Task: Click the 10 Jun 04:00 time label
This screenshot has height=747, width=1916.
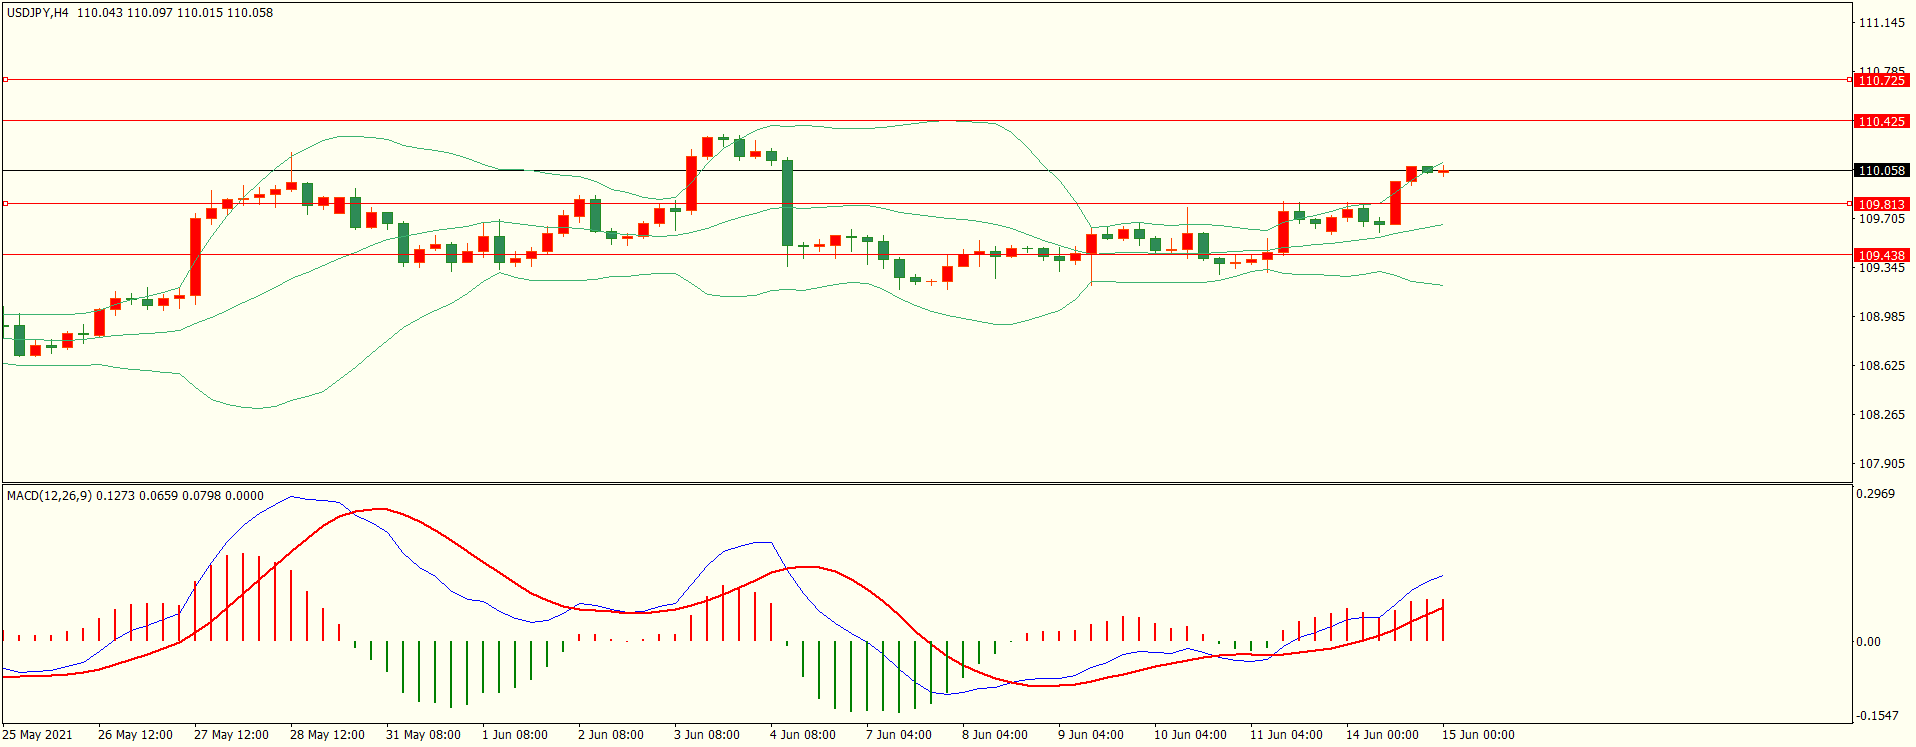Action: [1190, 735]
